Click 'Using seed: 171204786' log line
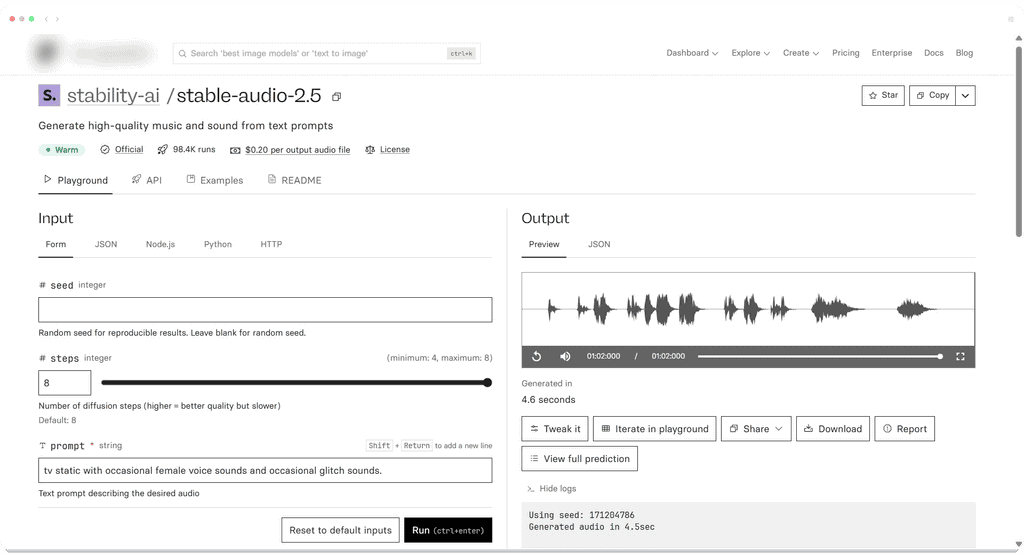Image resolution: width=1024 pixels, height=555 pixels. click(581, 515)
